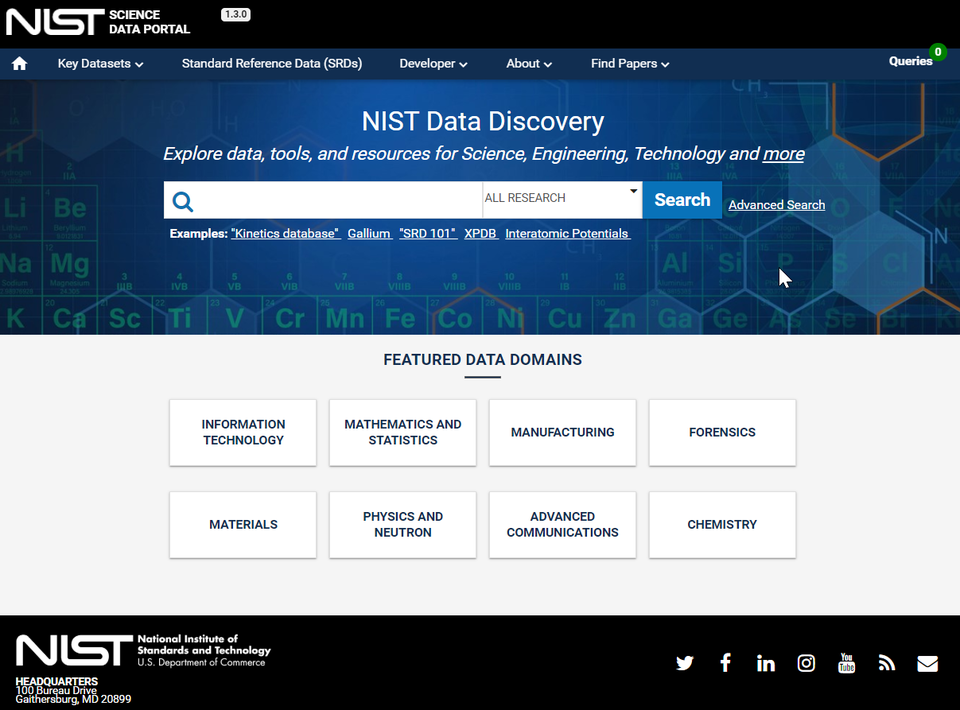Open NIST Instagram page icon

(x=806, y=663)
